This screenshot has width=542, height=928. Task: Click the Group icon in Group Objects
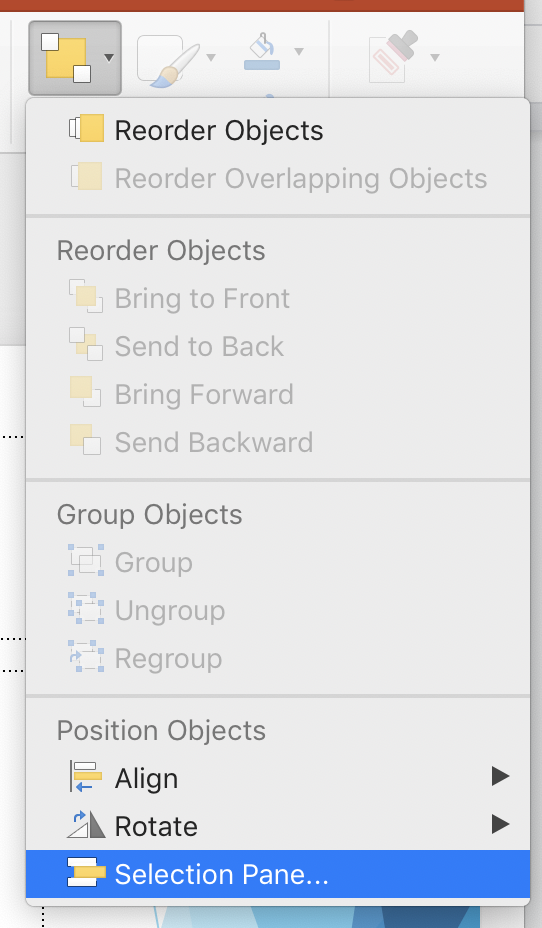tap(86, 560)
